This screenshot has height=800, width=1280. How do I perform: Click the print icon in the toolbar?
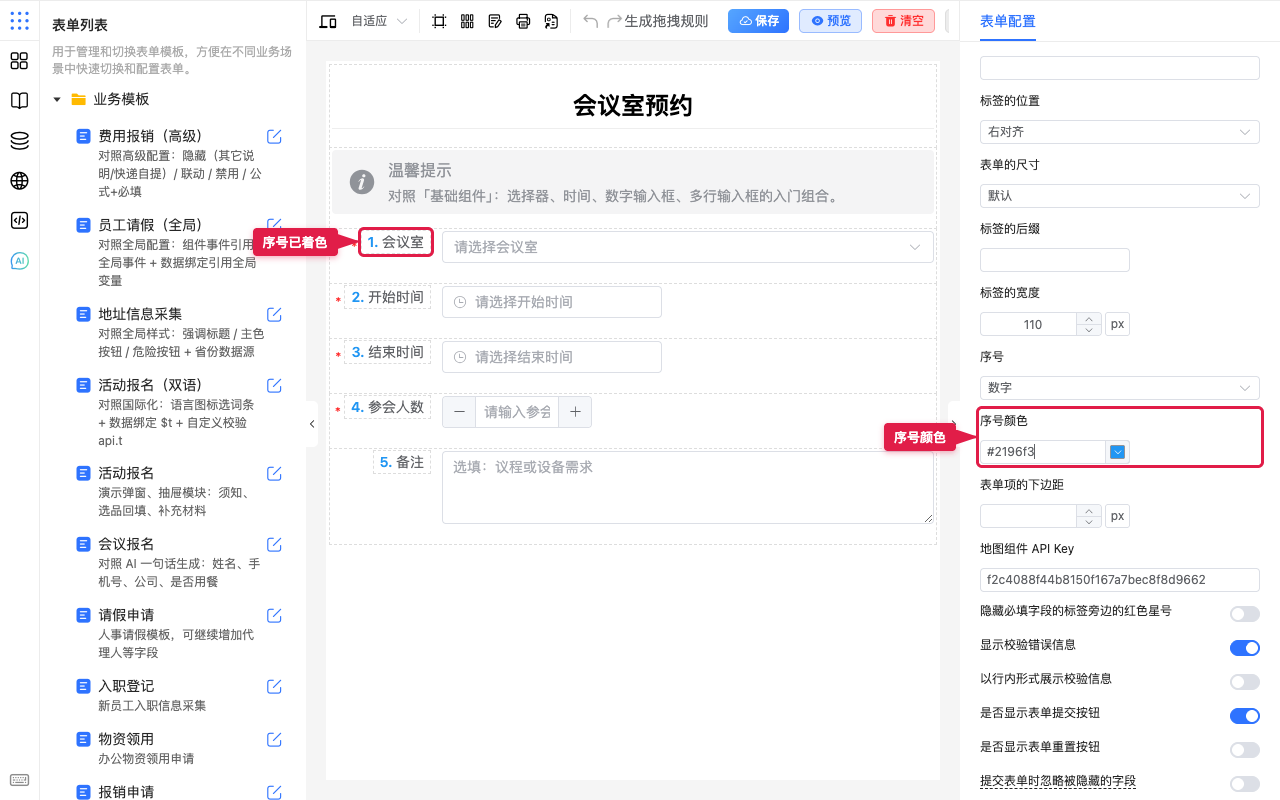point(523,21)
